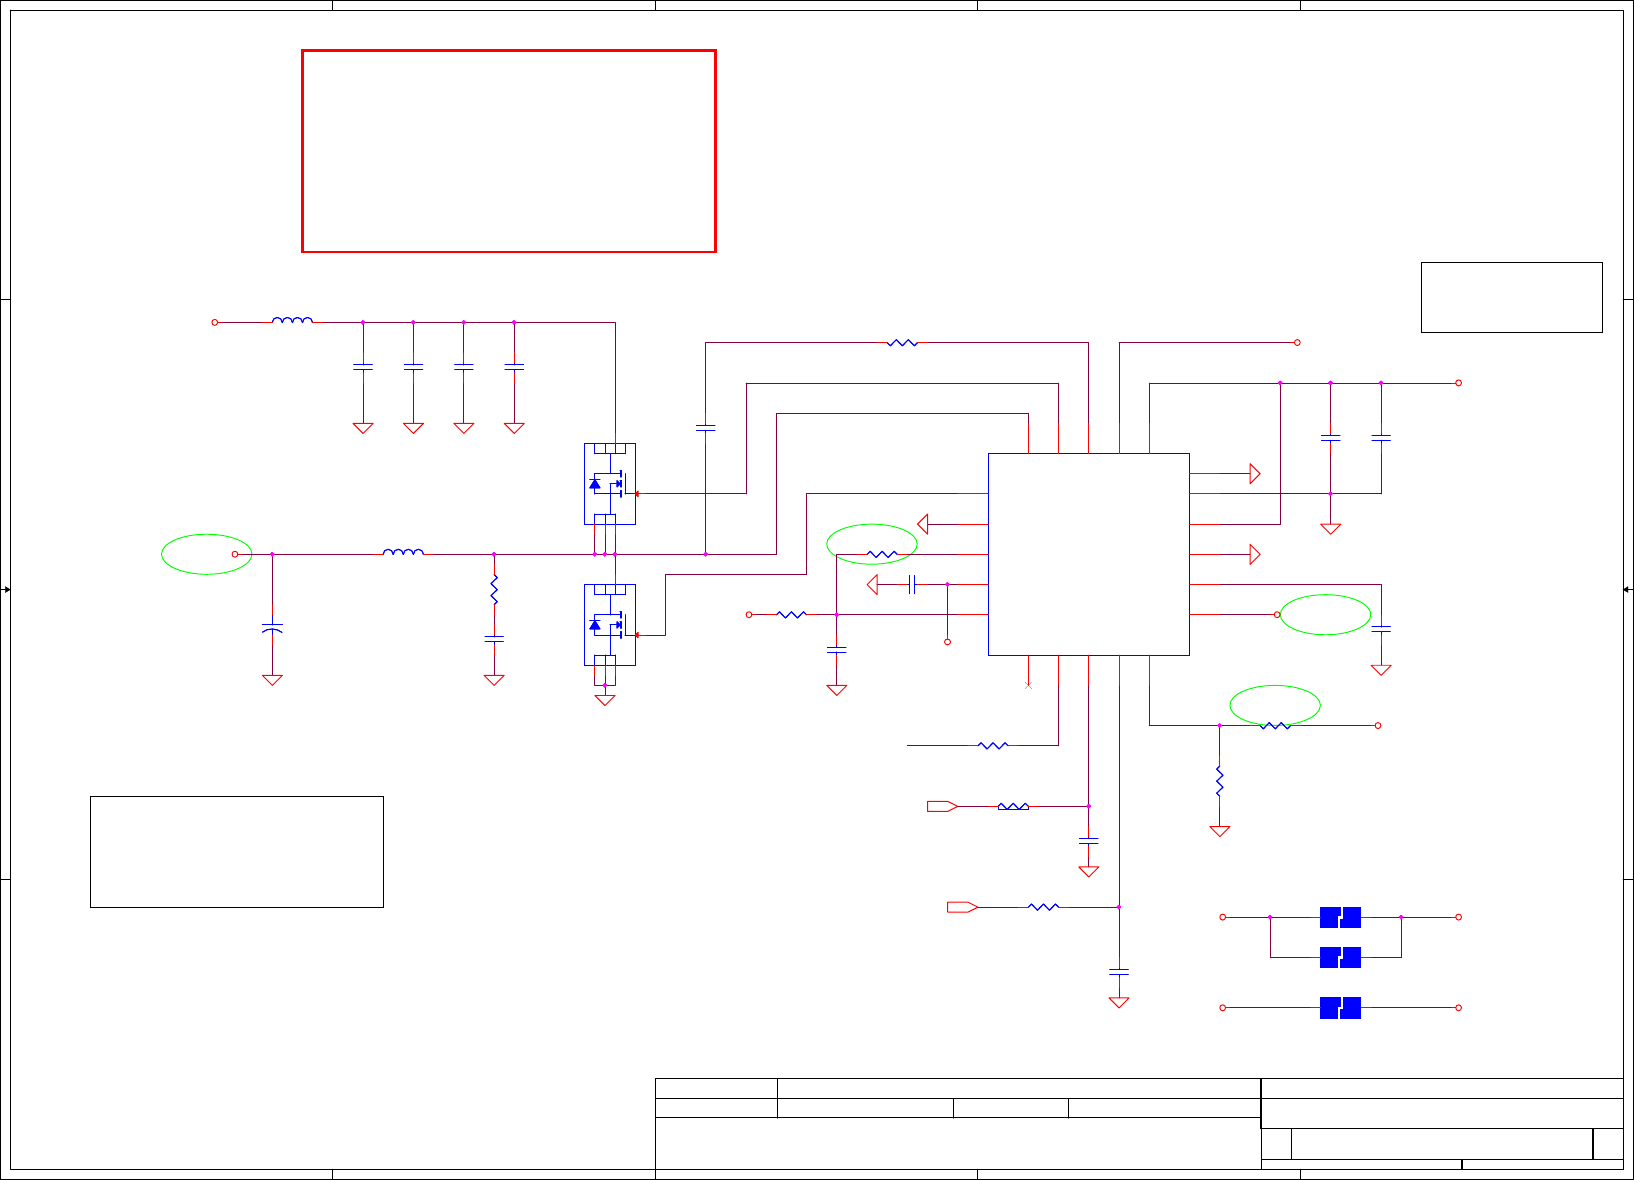Click the vertical resistor above ground right of the IC
Screen dimensions: 1634x1180
pos(1219,780)
